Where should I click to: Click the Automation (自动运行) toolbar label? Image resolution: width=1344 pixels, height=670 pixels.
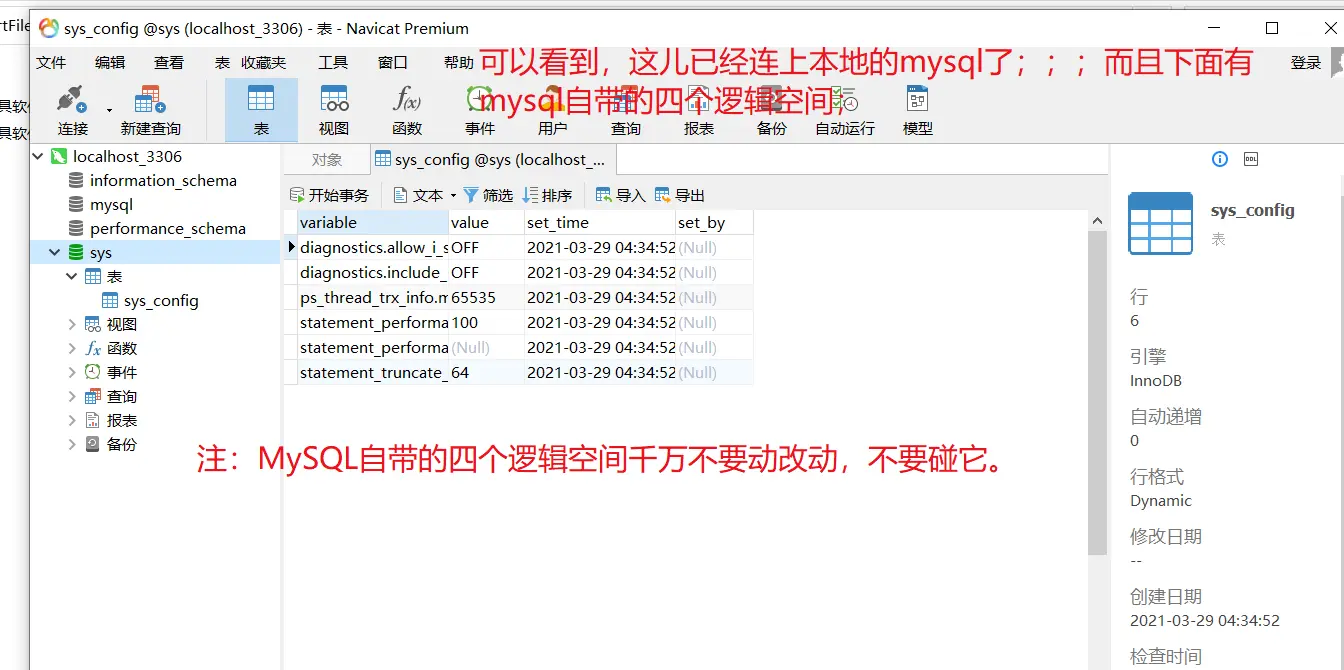(x=845, y=129)
